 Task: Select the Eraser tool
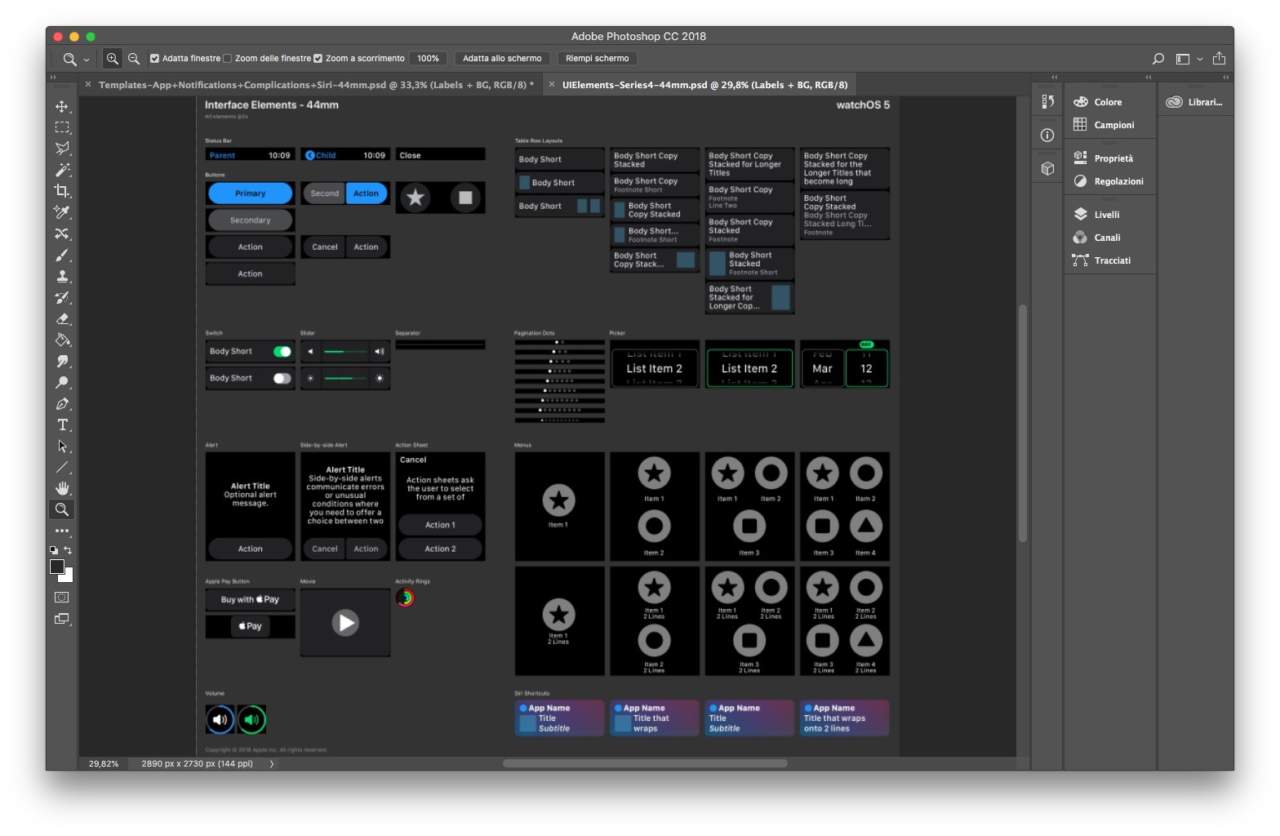(62, 319)
